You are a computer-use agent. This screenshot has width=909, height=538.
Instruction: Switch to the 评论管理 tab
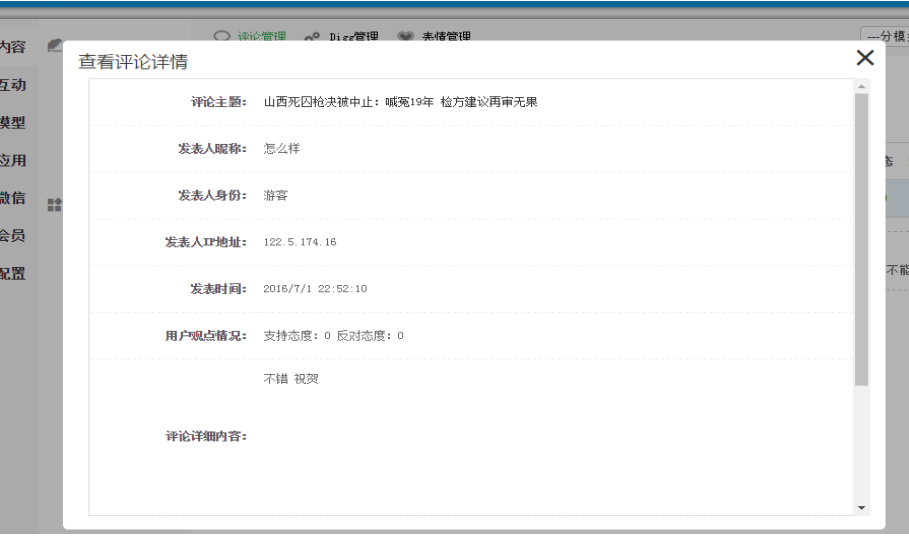click(261, 37)
